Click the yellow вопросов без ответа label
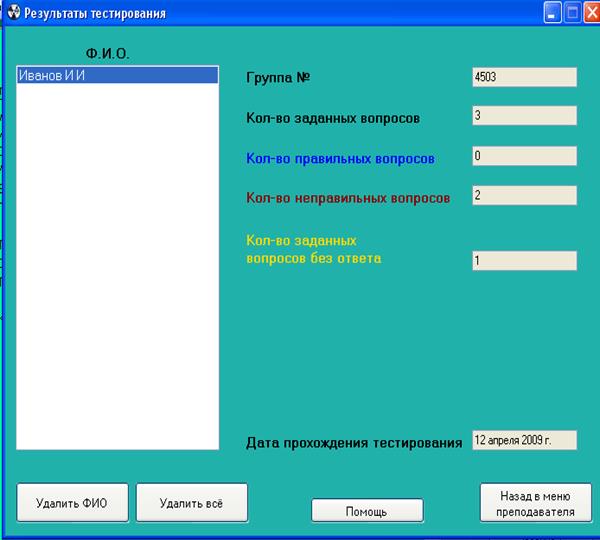The width and height of the screenshot is (600, 540). click(x=314, y=250)
